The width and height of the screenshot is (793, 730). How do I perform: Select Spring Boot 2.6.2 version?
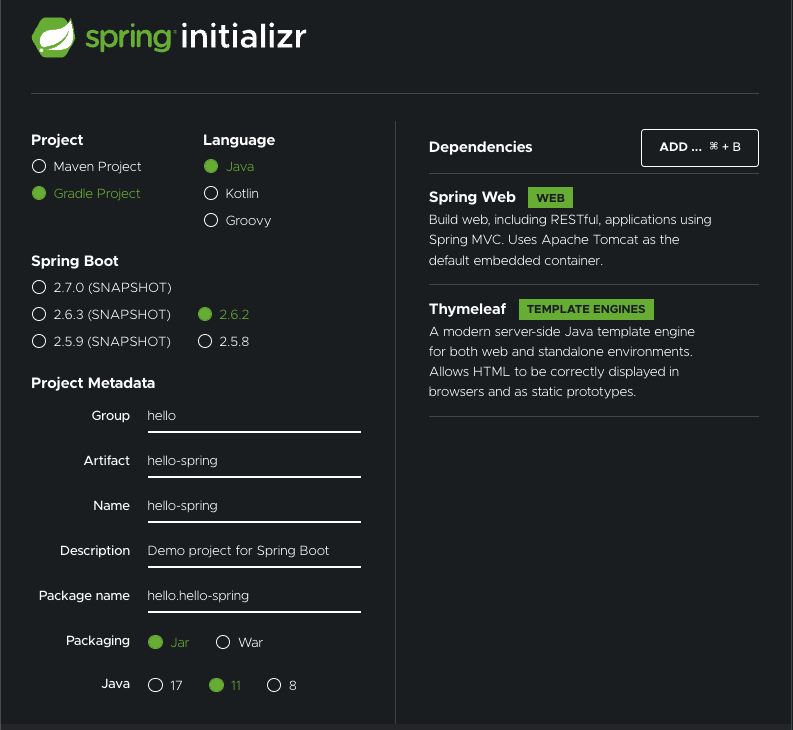[x=205, y=314]
